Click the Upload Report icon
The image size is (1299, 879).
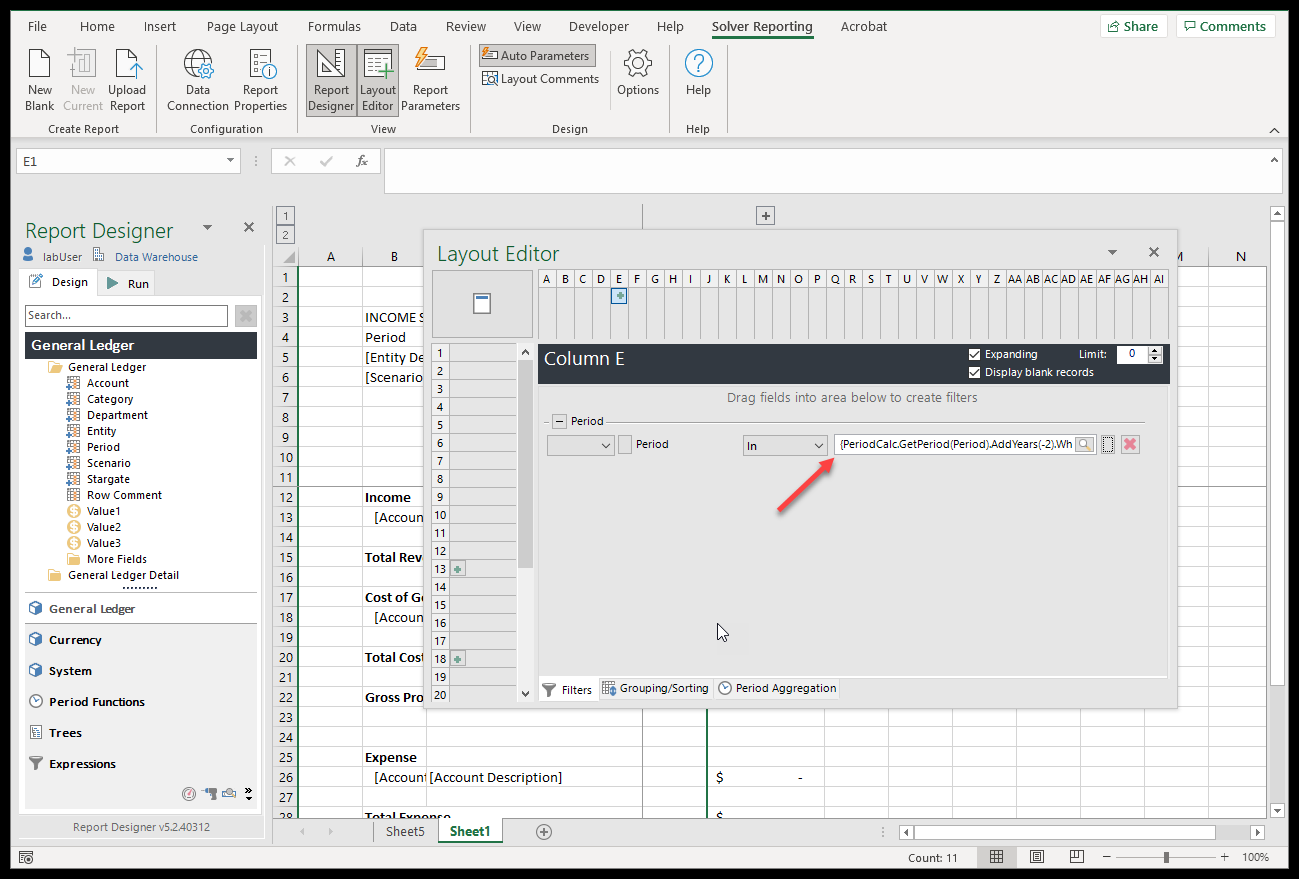tap(127, 79)
